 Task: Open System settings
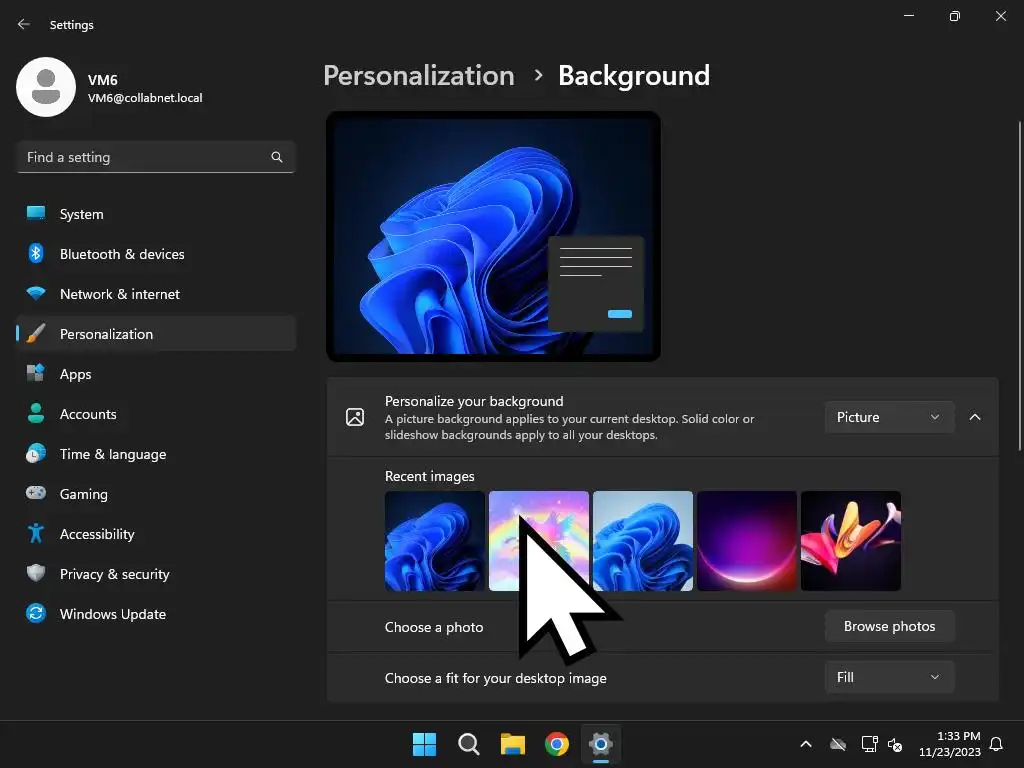[x=156, y=214]
